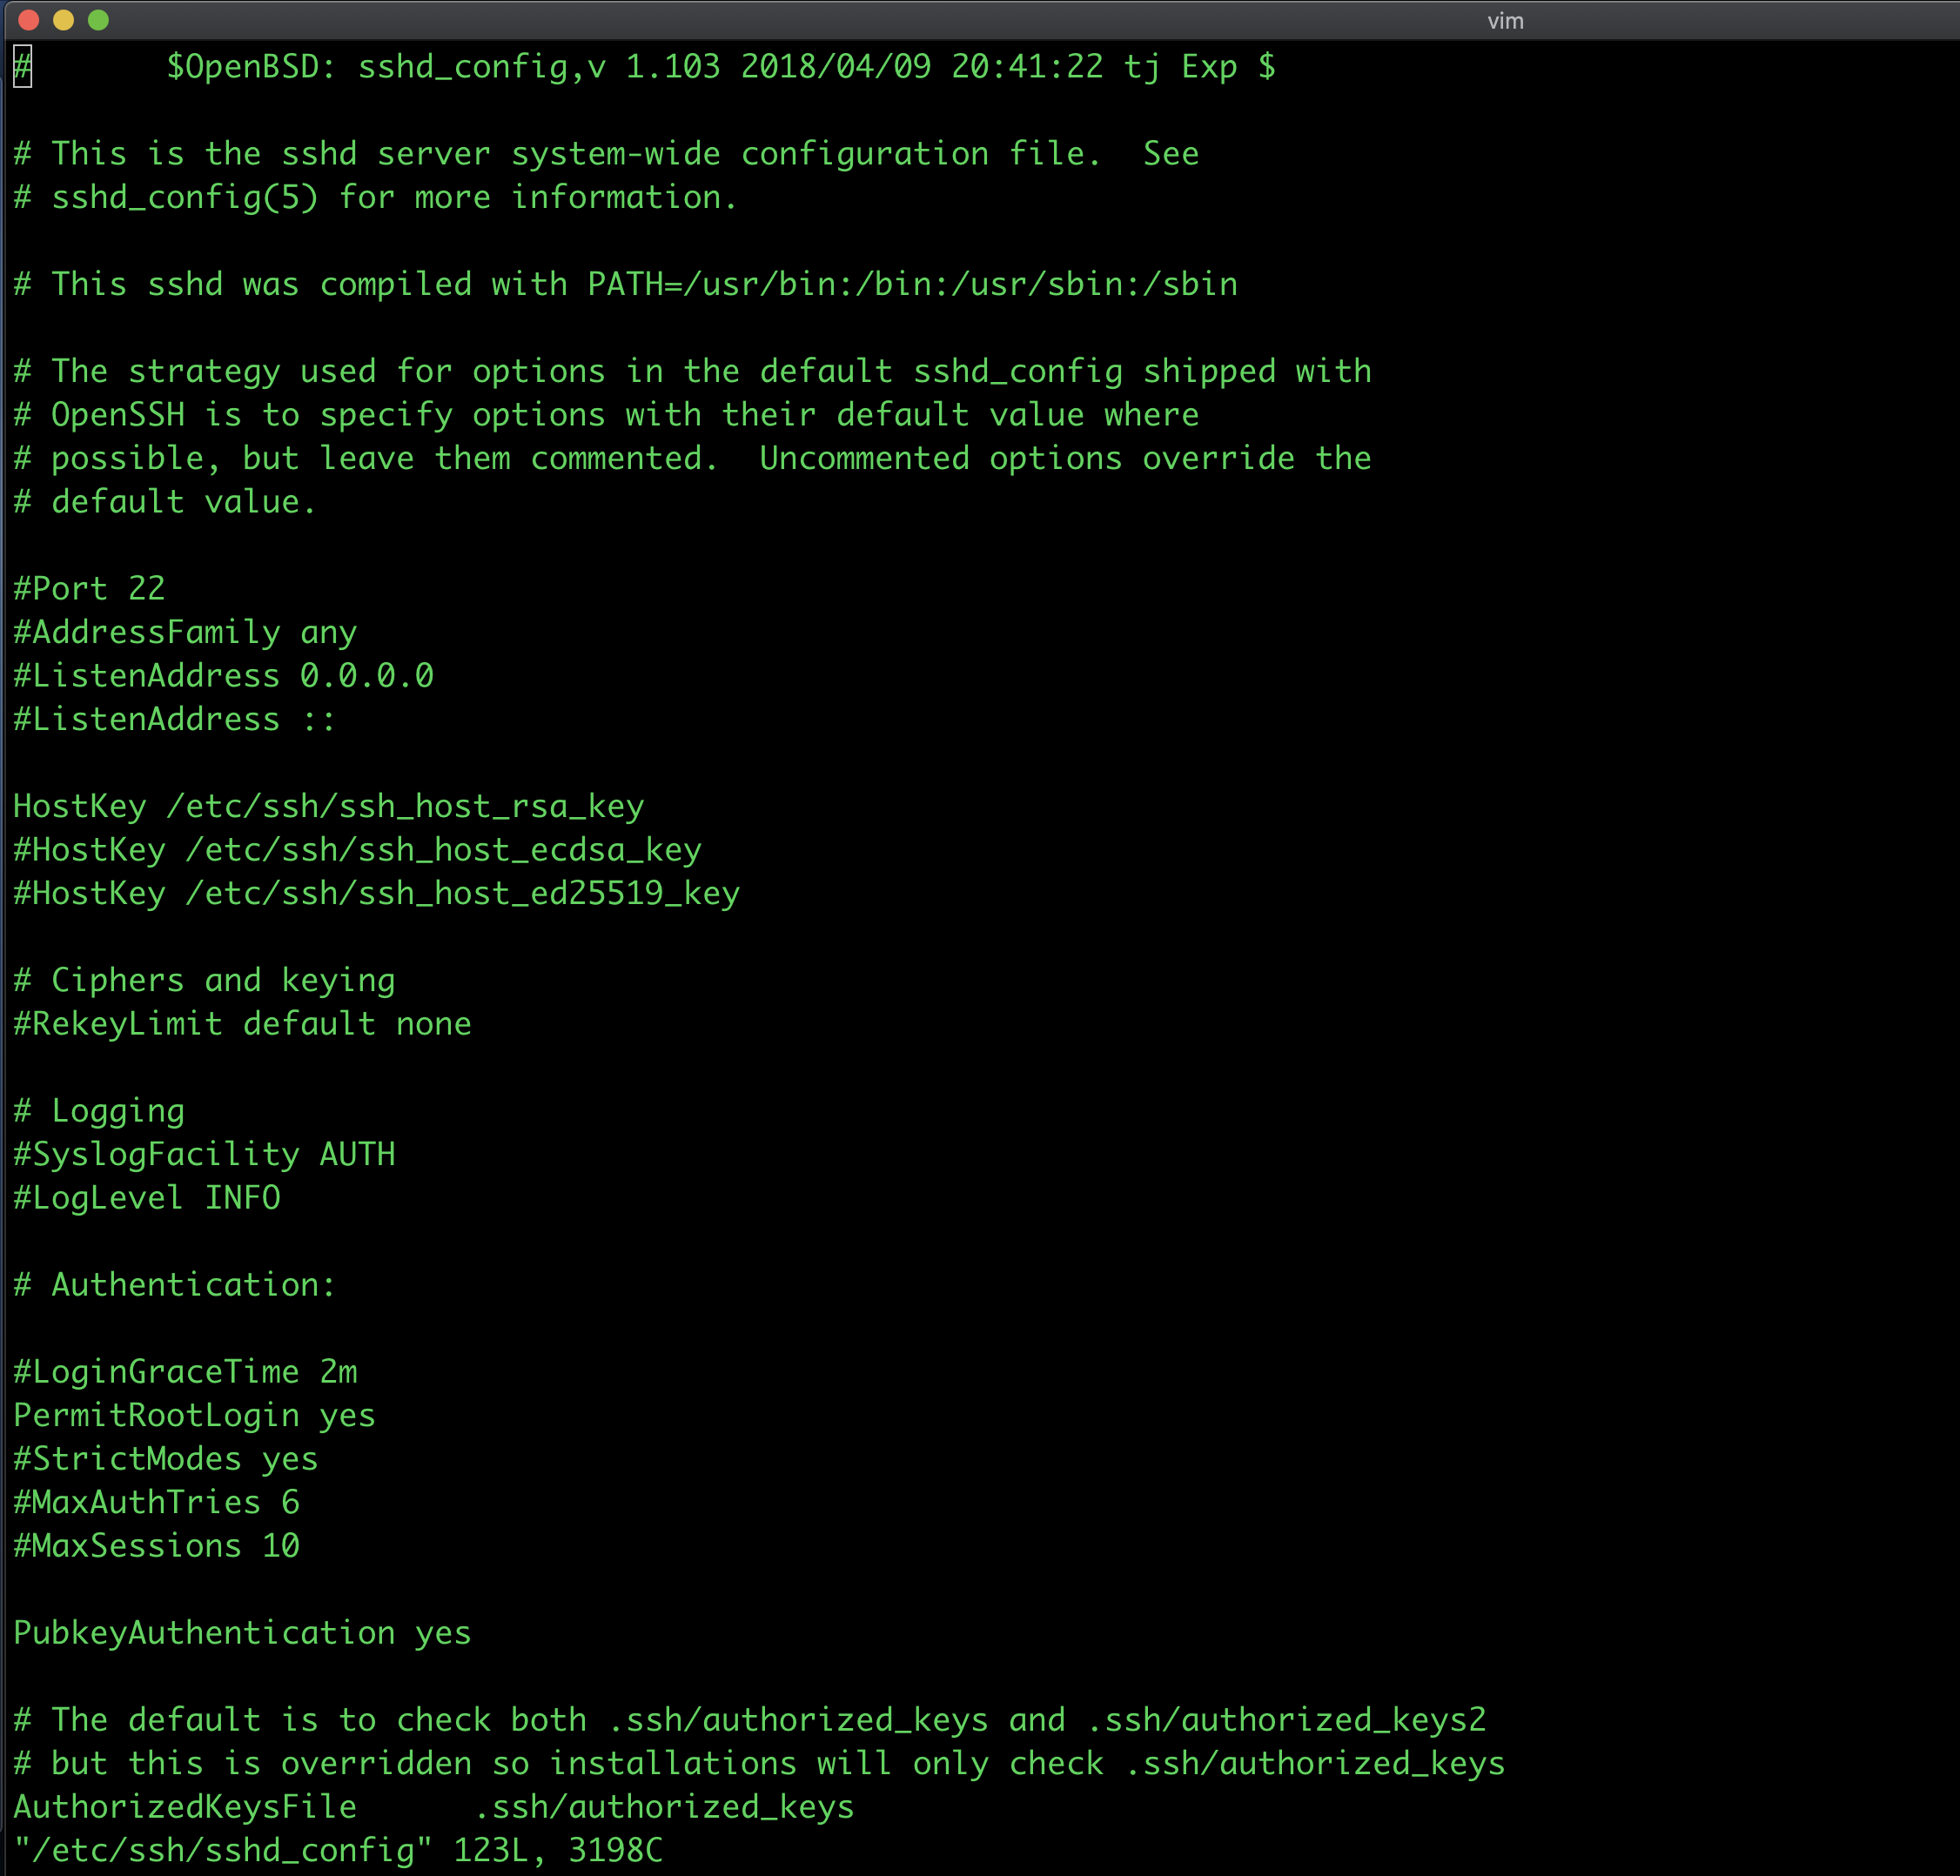The image size is (1960, 1876).
Task: Click the ed25519 HostKey commented line
Action: pyautogui.click(x=376, y=893)
